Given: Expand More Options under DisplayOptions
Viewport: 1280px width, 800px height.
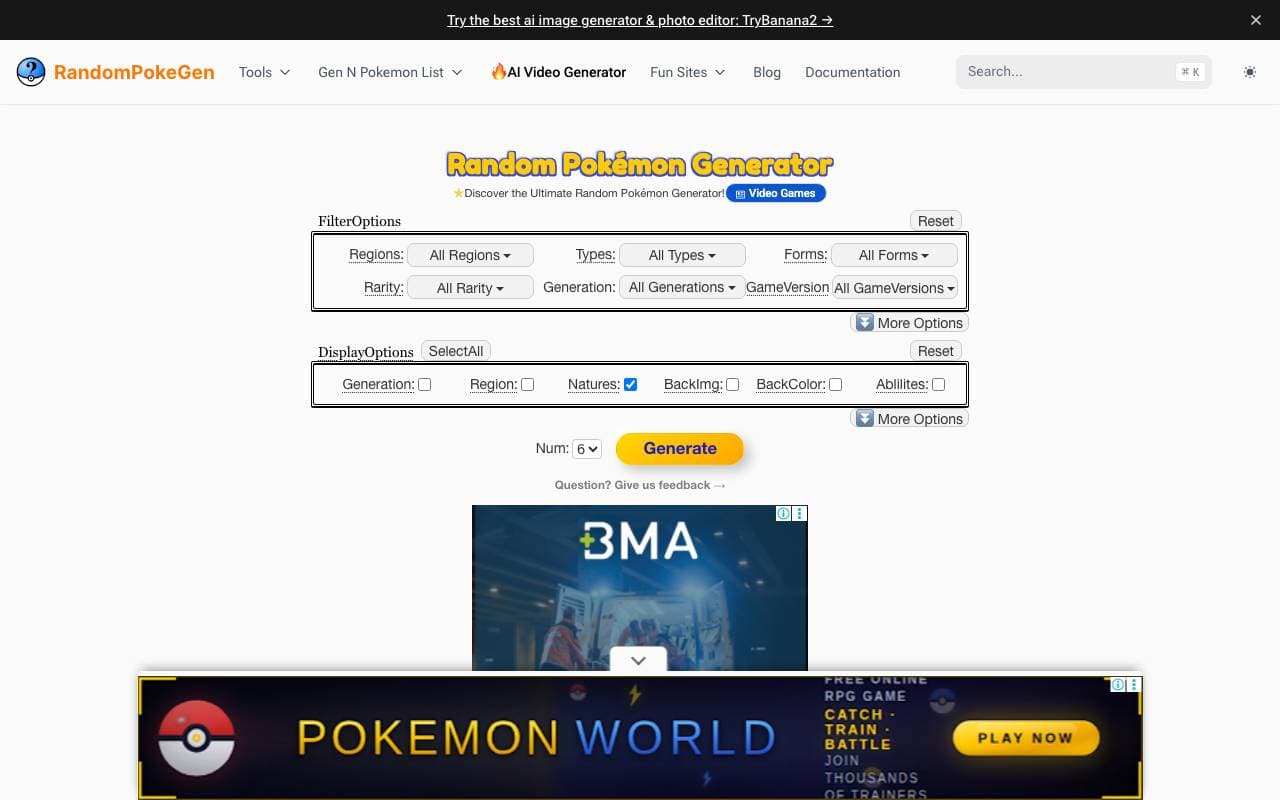Looking at the screenshot, I should (x=909, y=419).
